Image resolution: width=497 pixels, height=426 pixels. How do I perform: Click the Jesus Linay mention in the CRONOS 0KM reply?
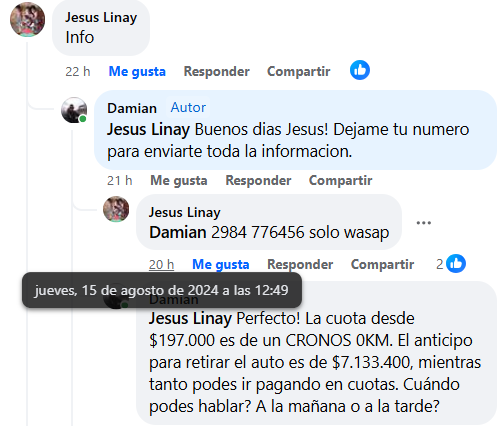point(190,319)
